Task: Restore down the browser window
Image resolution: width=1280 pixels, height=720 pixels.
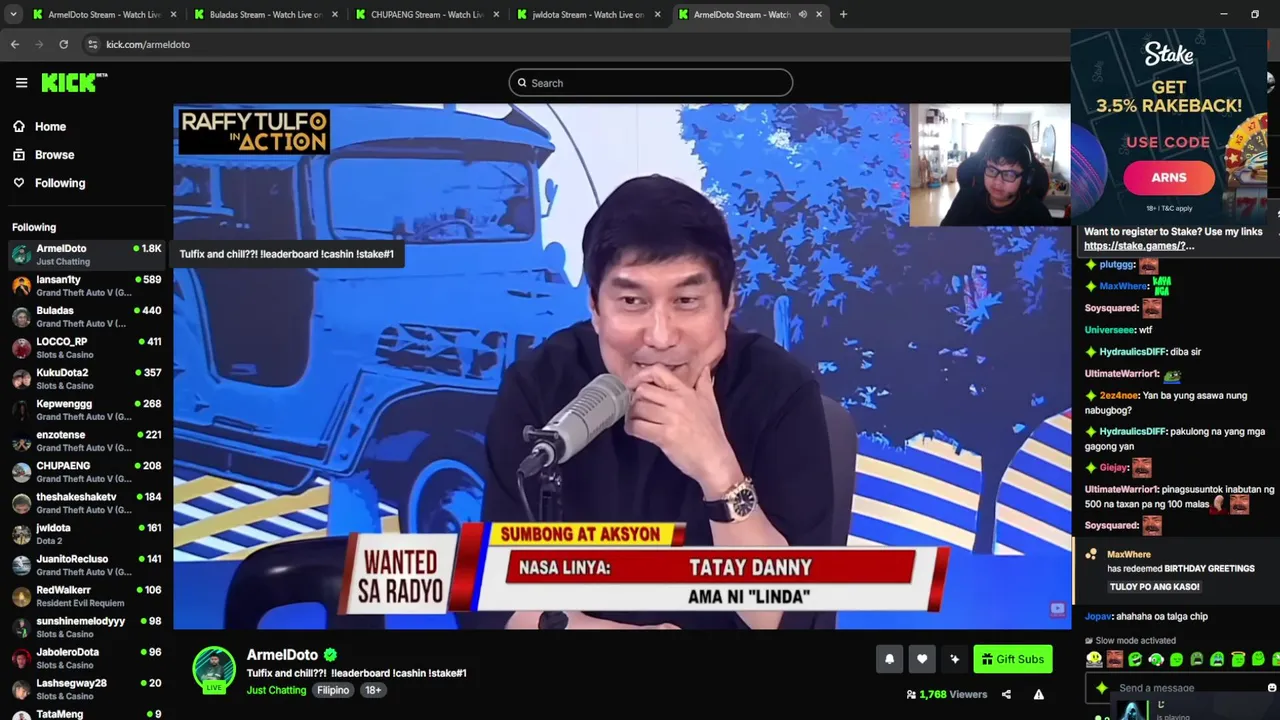Action: point(1255,14)
